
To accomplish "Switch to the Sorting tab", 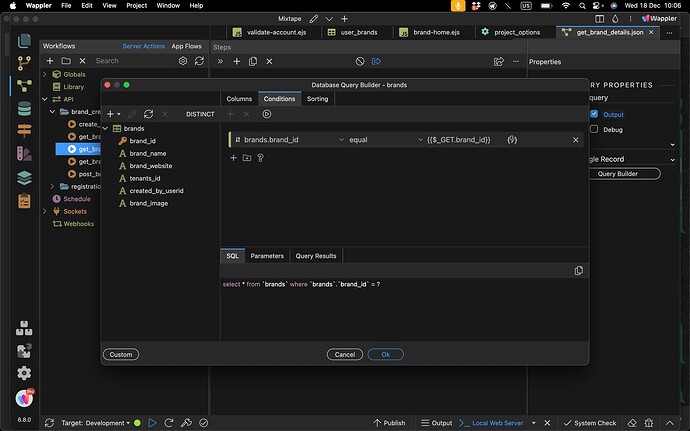I will [317, 99].
